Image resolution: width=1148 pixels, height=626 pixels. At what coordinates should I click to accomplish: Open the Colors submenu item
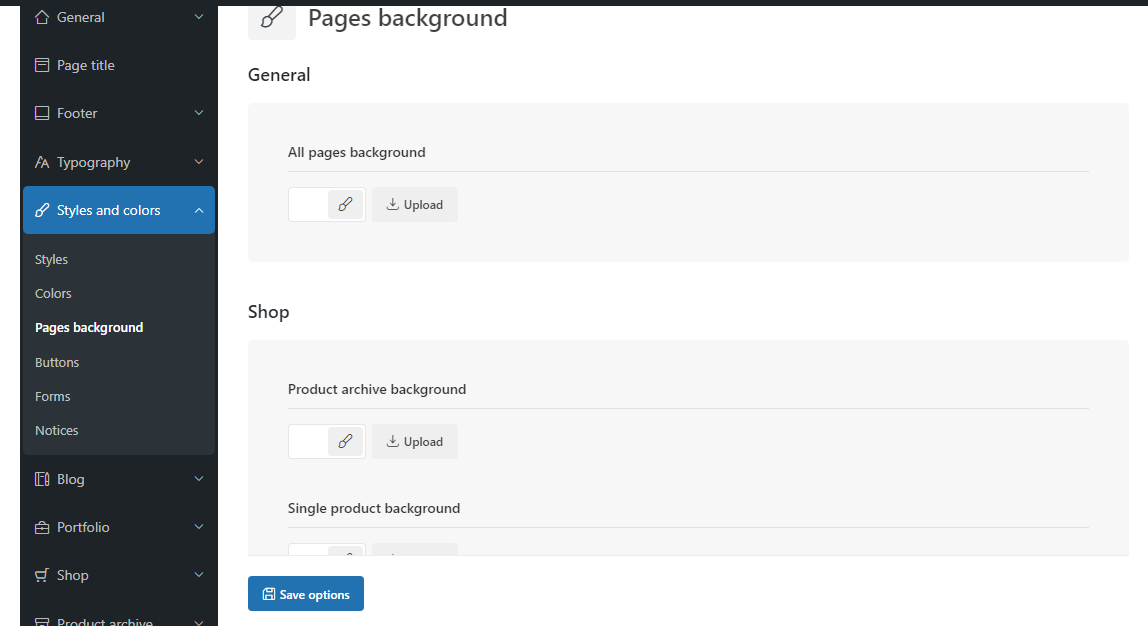(x=53, y=293)
